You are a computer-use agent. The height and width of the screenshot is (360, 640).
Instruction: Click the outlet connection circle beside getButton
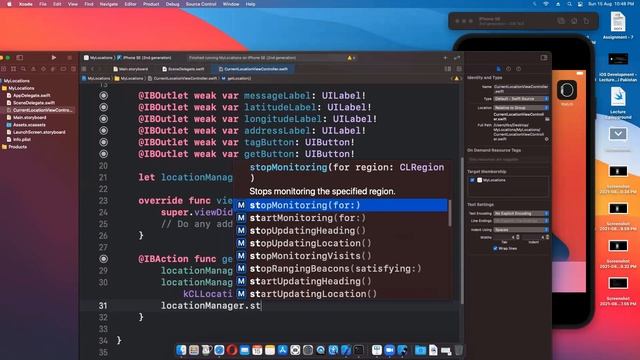[104, 154]
